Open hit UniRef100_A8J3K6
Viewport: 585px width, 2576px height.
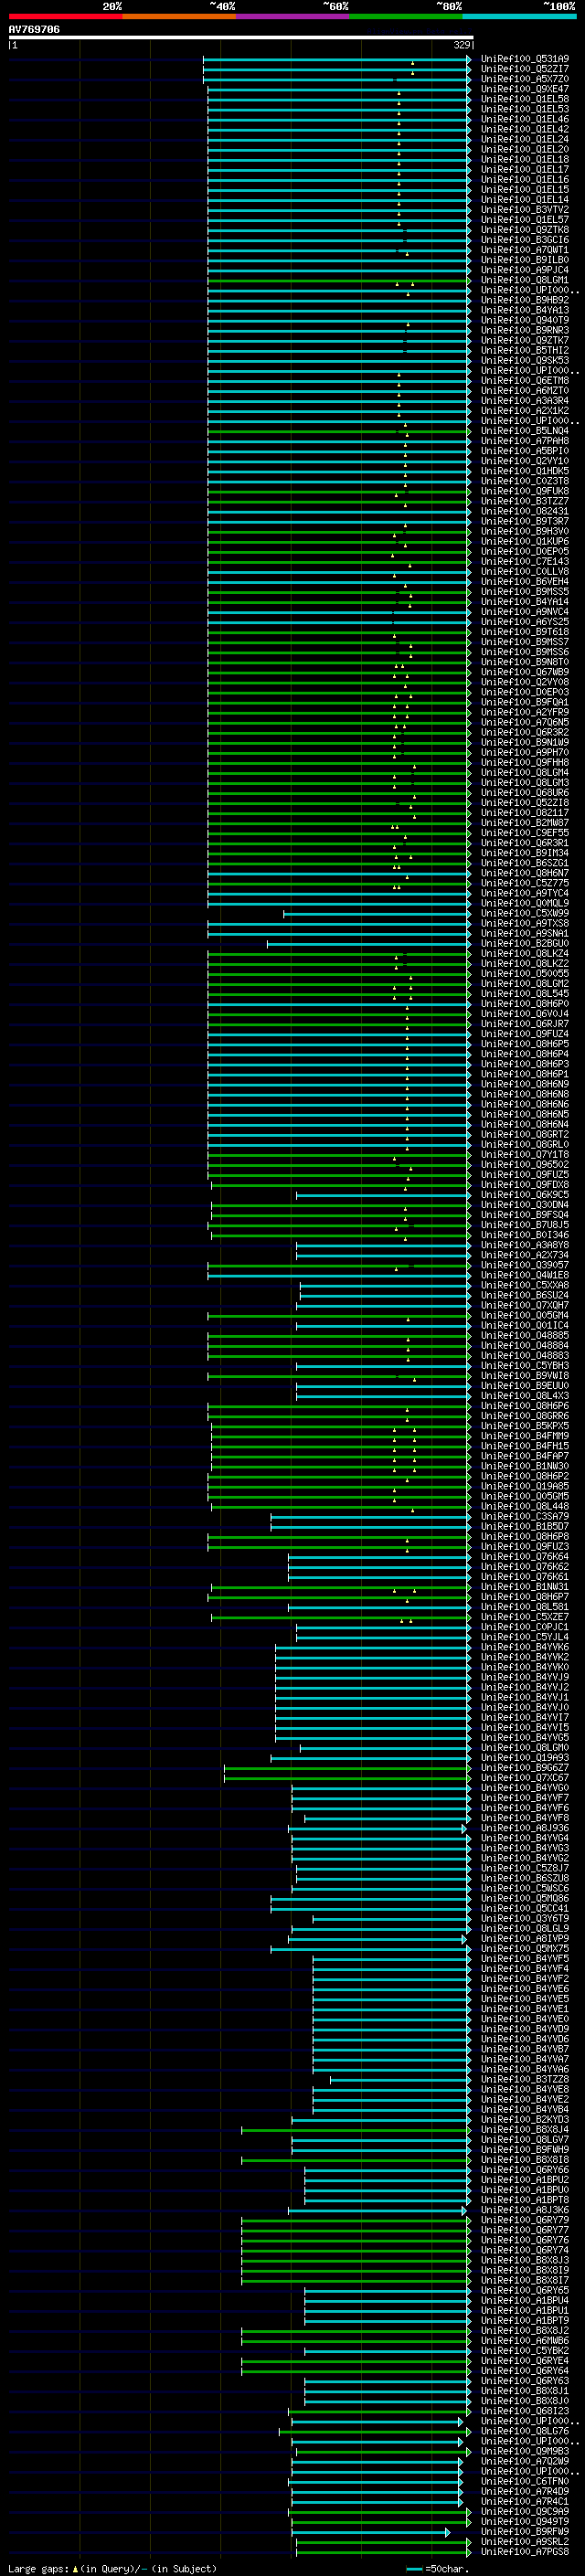[525, 2210]
